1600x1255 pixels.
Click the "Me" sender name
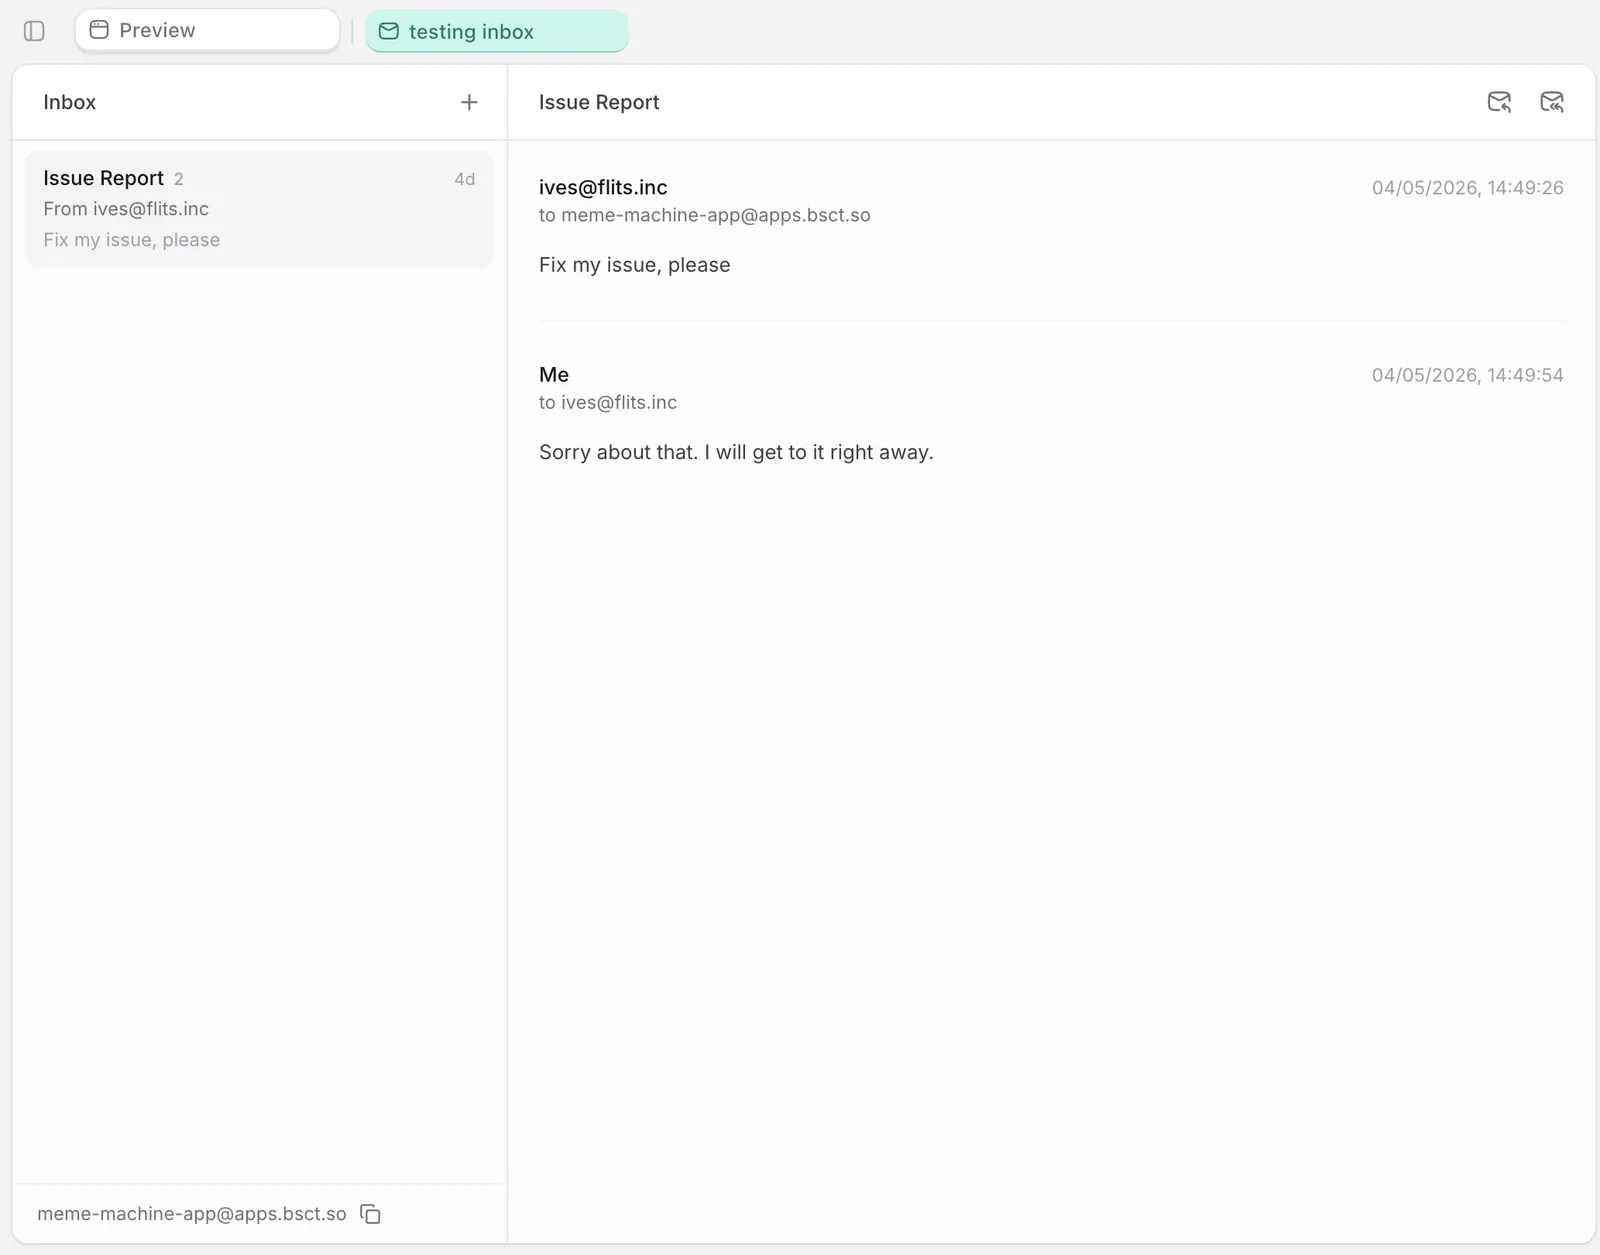pos(554,375)
